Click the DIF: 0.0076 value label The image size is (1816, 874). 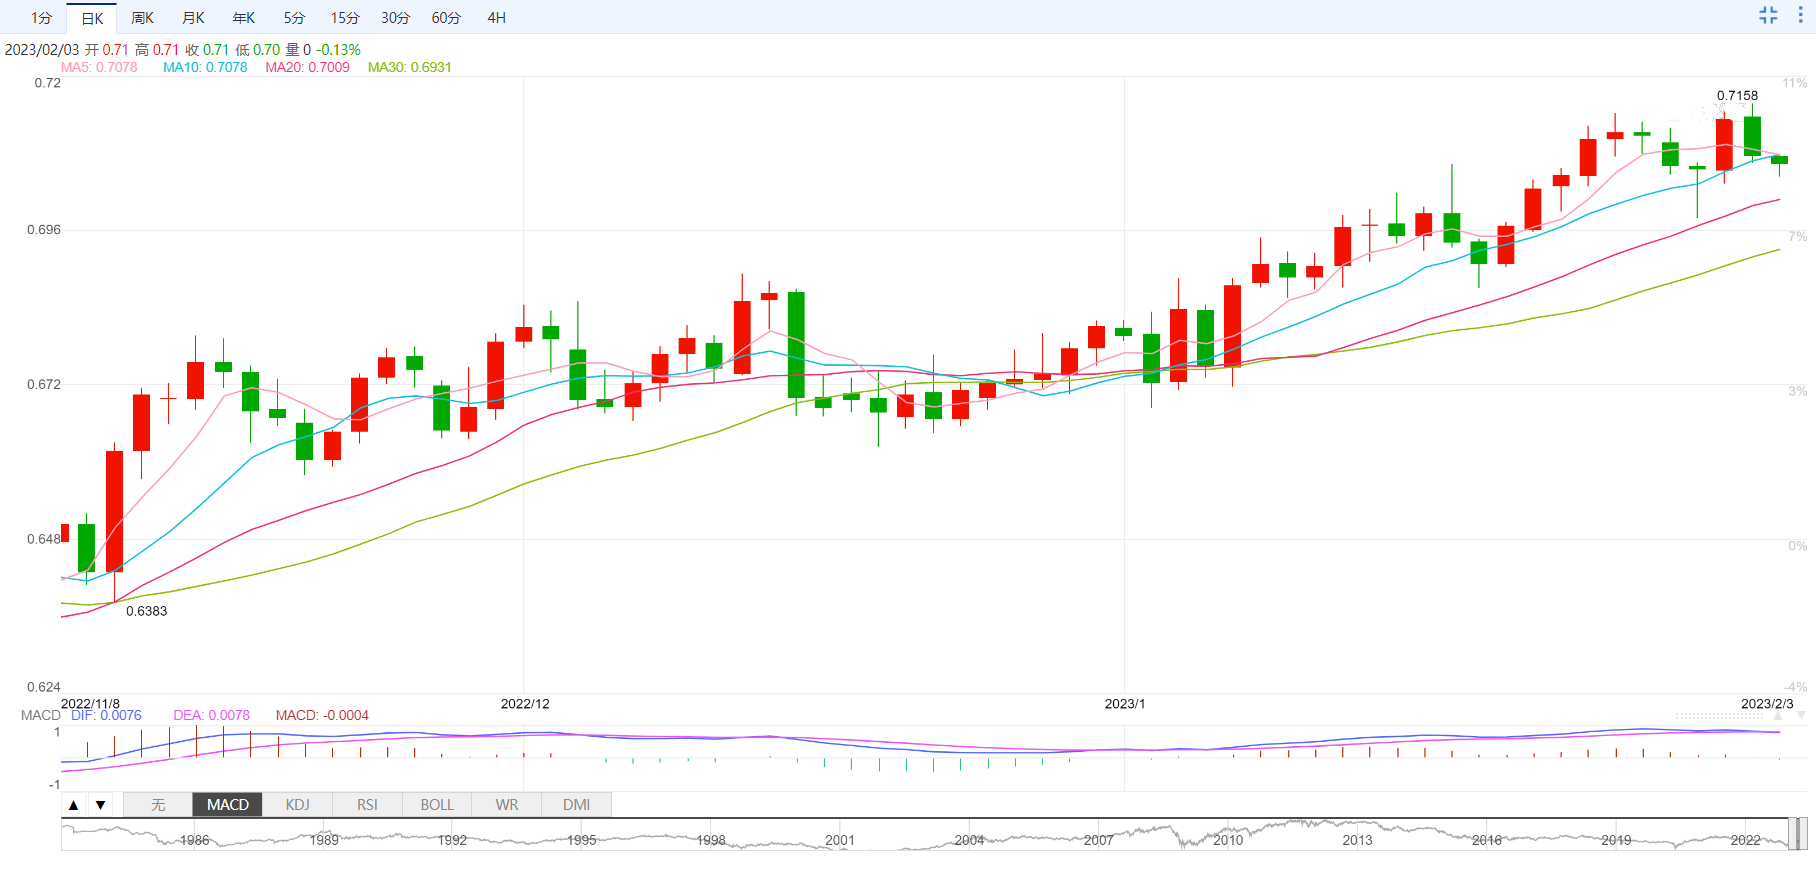click(106, 715)
